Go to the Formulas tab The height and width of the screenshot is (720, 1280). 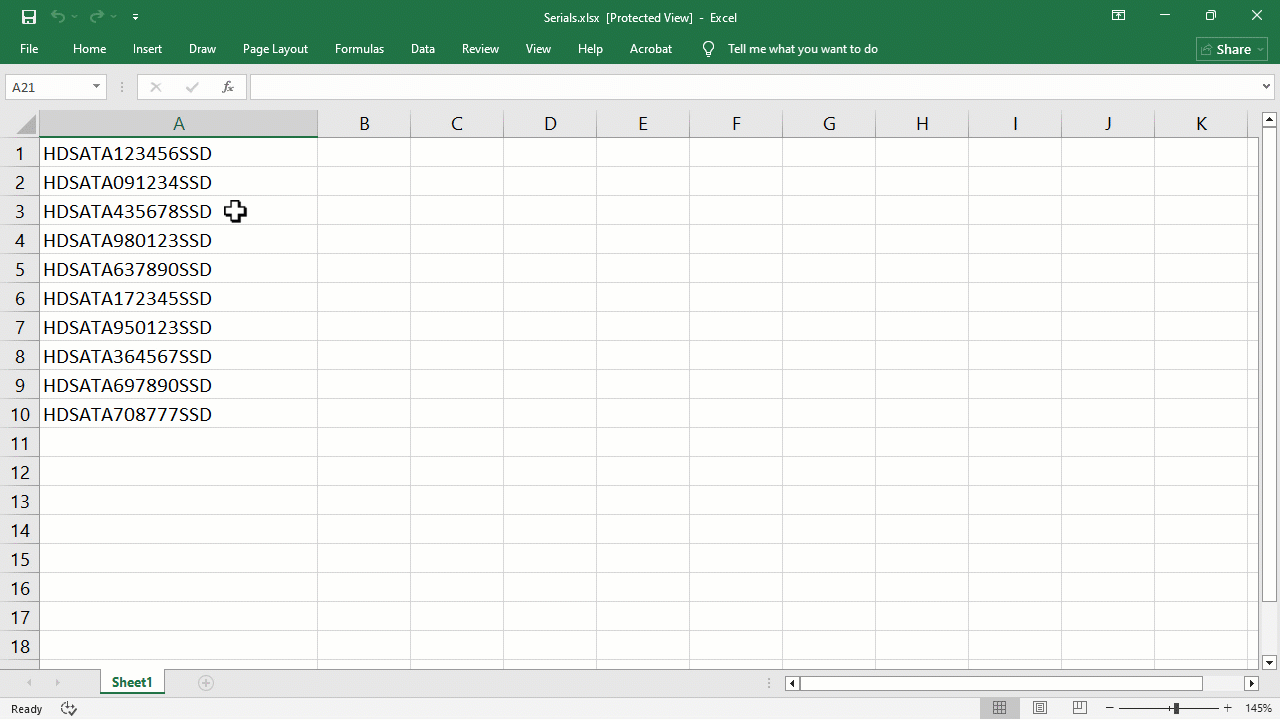tap(359, 49)
